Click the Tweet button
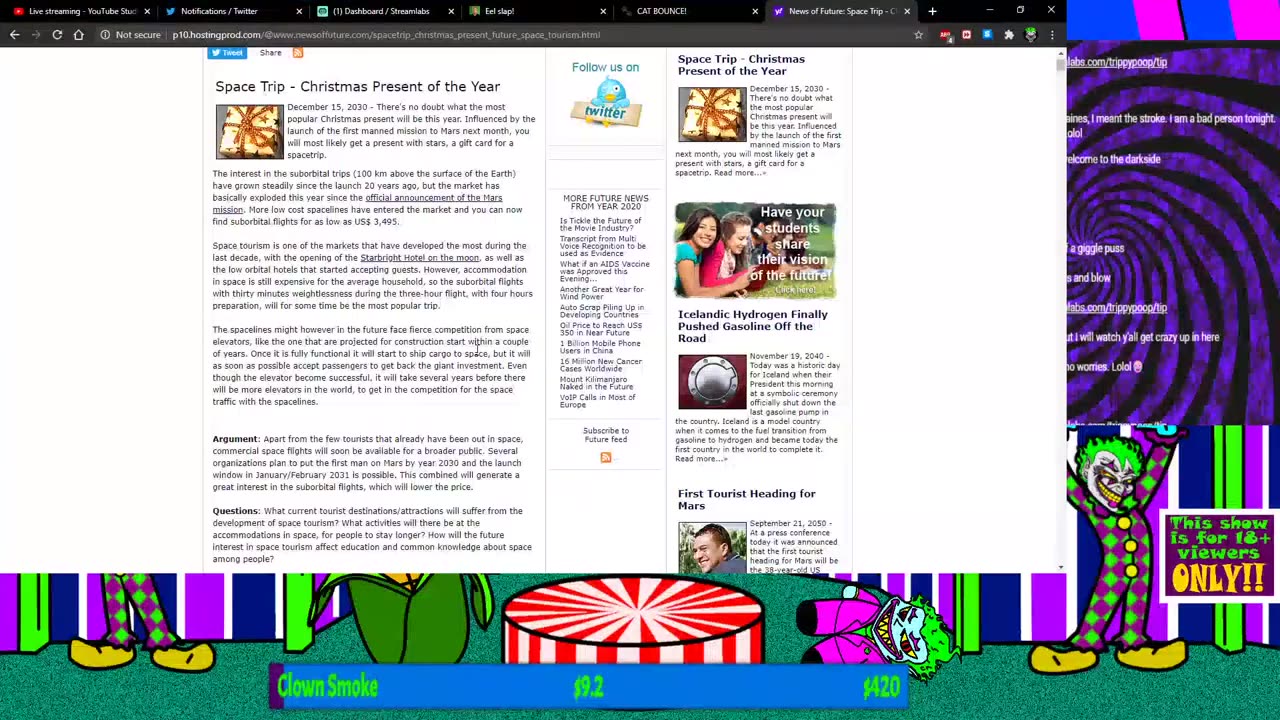The height and width of the screenshot is (720, 1280). (x=227, y=53)
